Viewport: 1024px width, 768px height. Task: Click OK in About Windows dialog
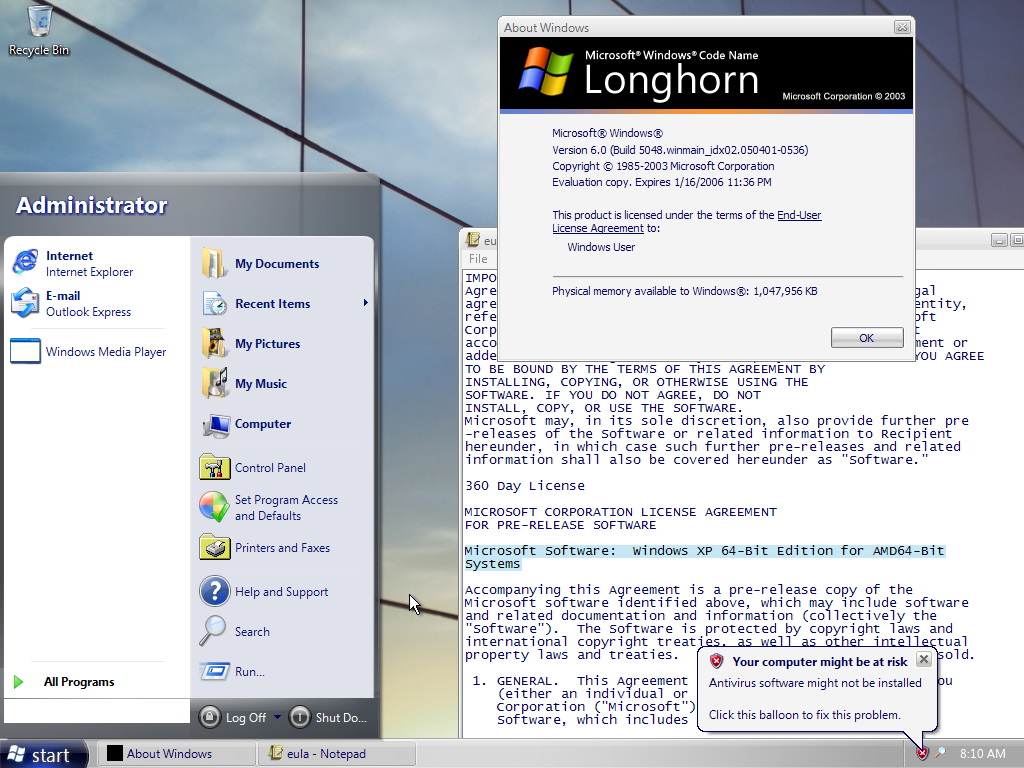pos(866,338)
